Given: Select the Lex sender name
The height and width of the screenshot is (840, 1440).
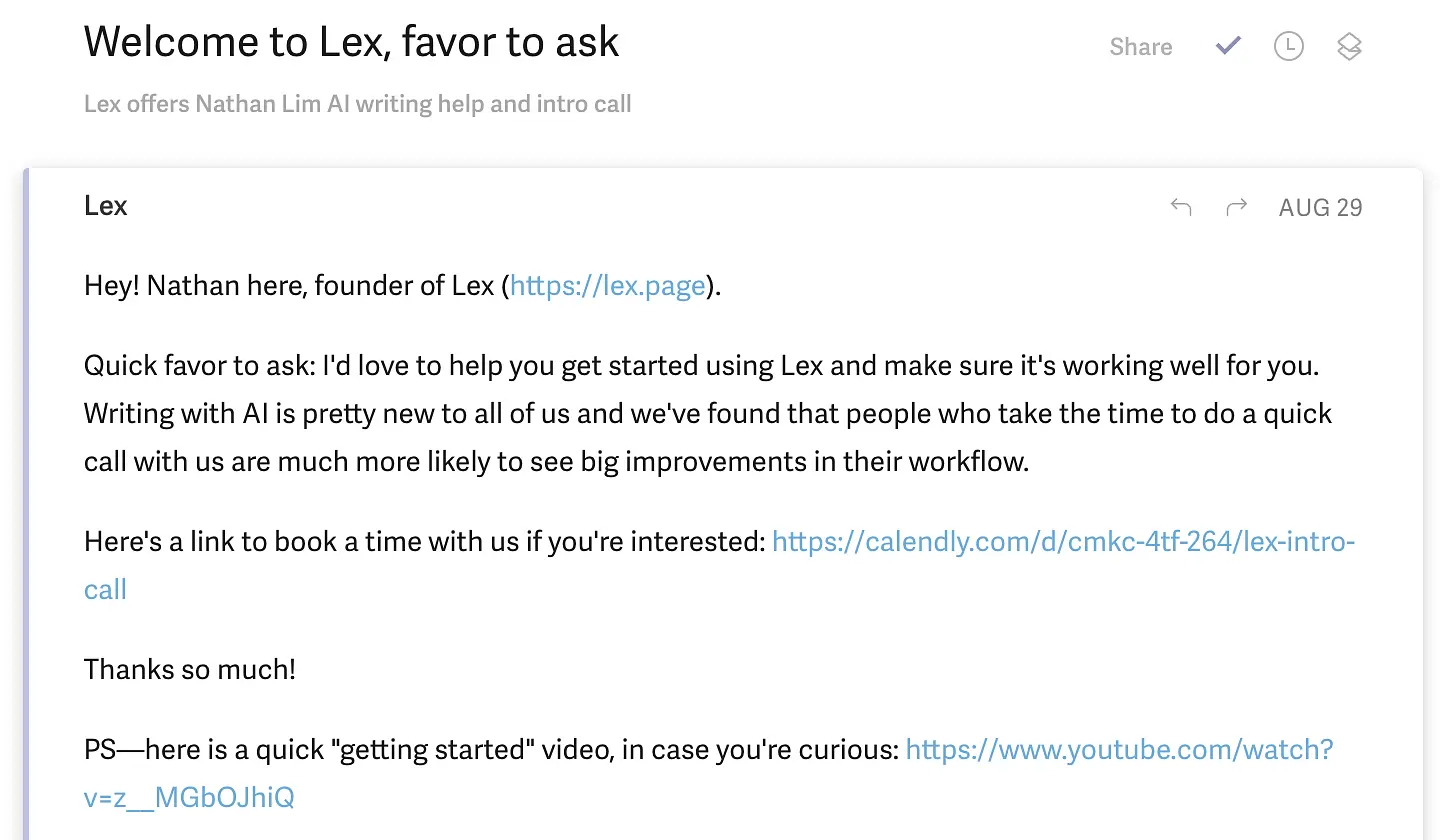Looking at the screenshot, I should (106, 206).
